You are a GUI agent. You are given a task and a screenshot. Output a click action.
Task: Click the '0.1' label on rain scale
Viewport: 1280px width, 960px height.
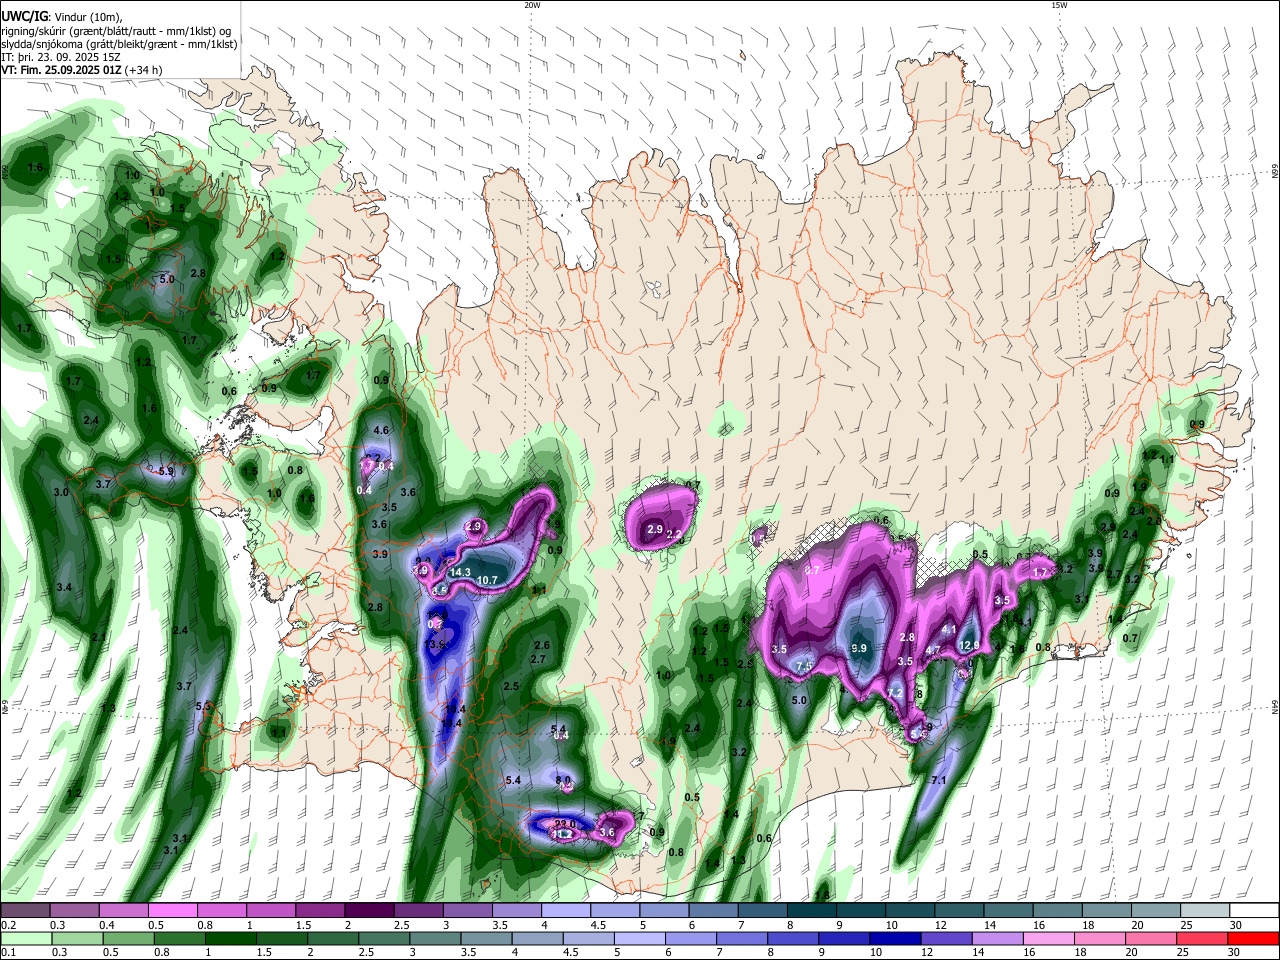click(8, 953)
